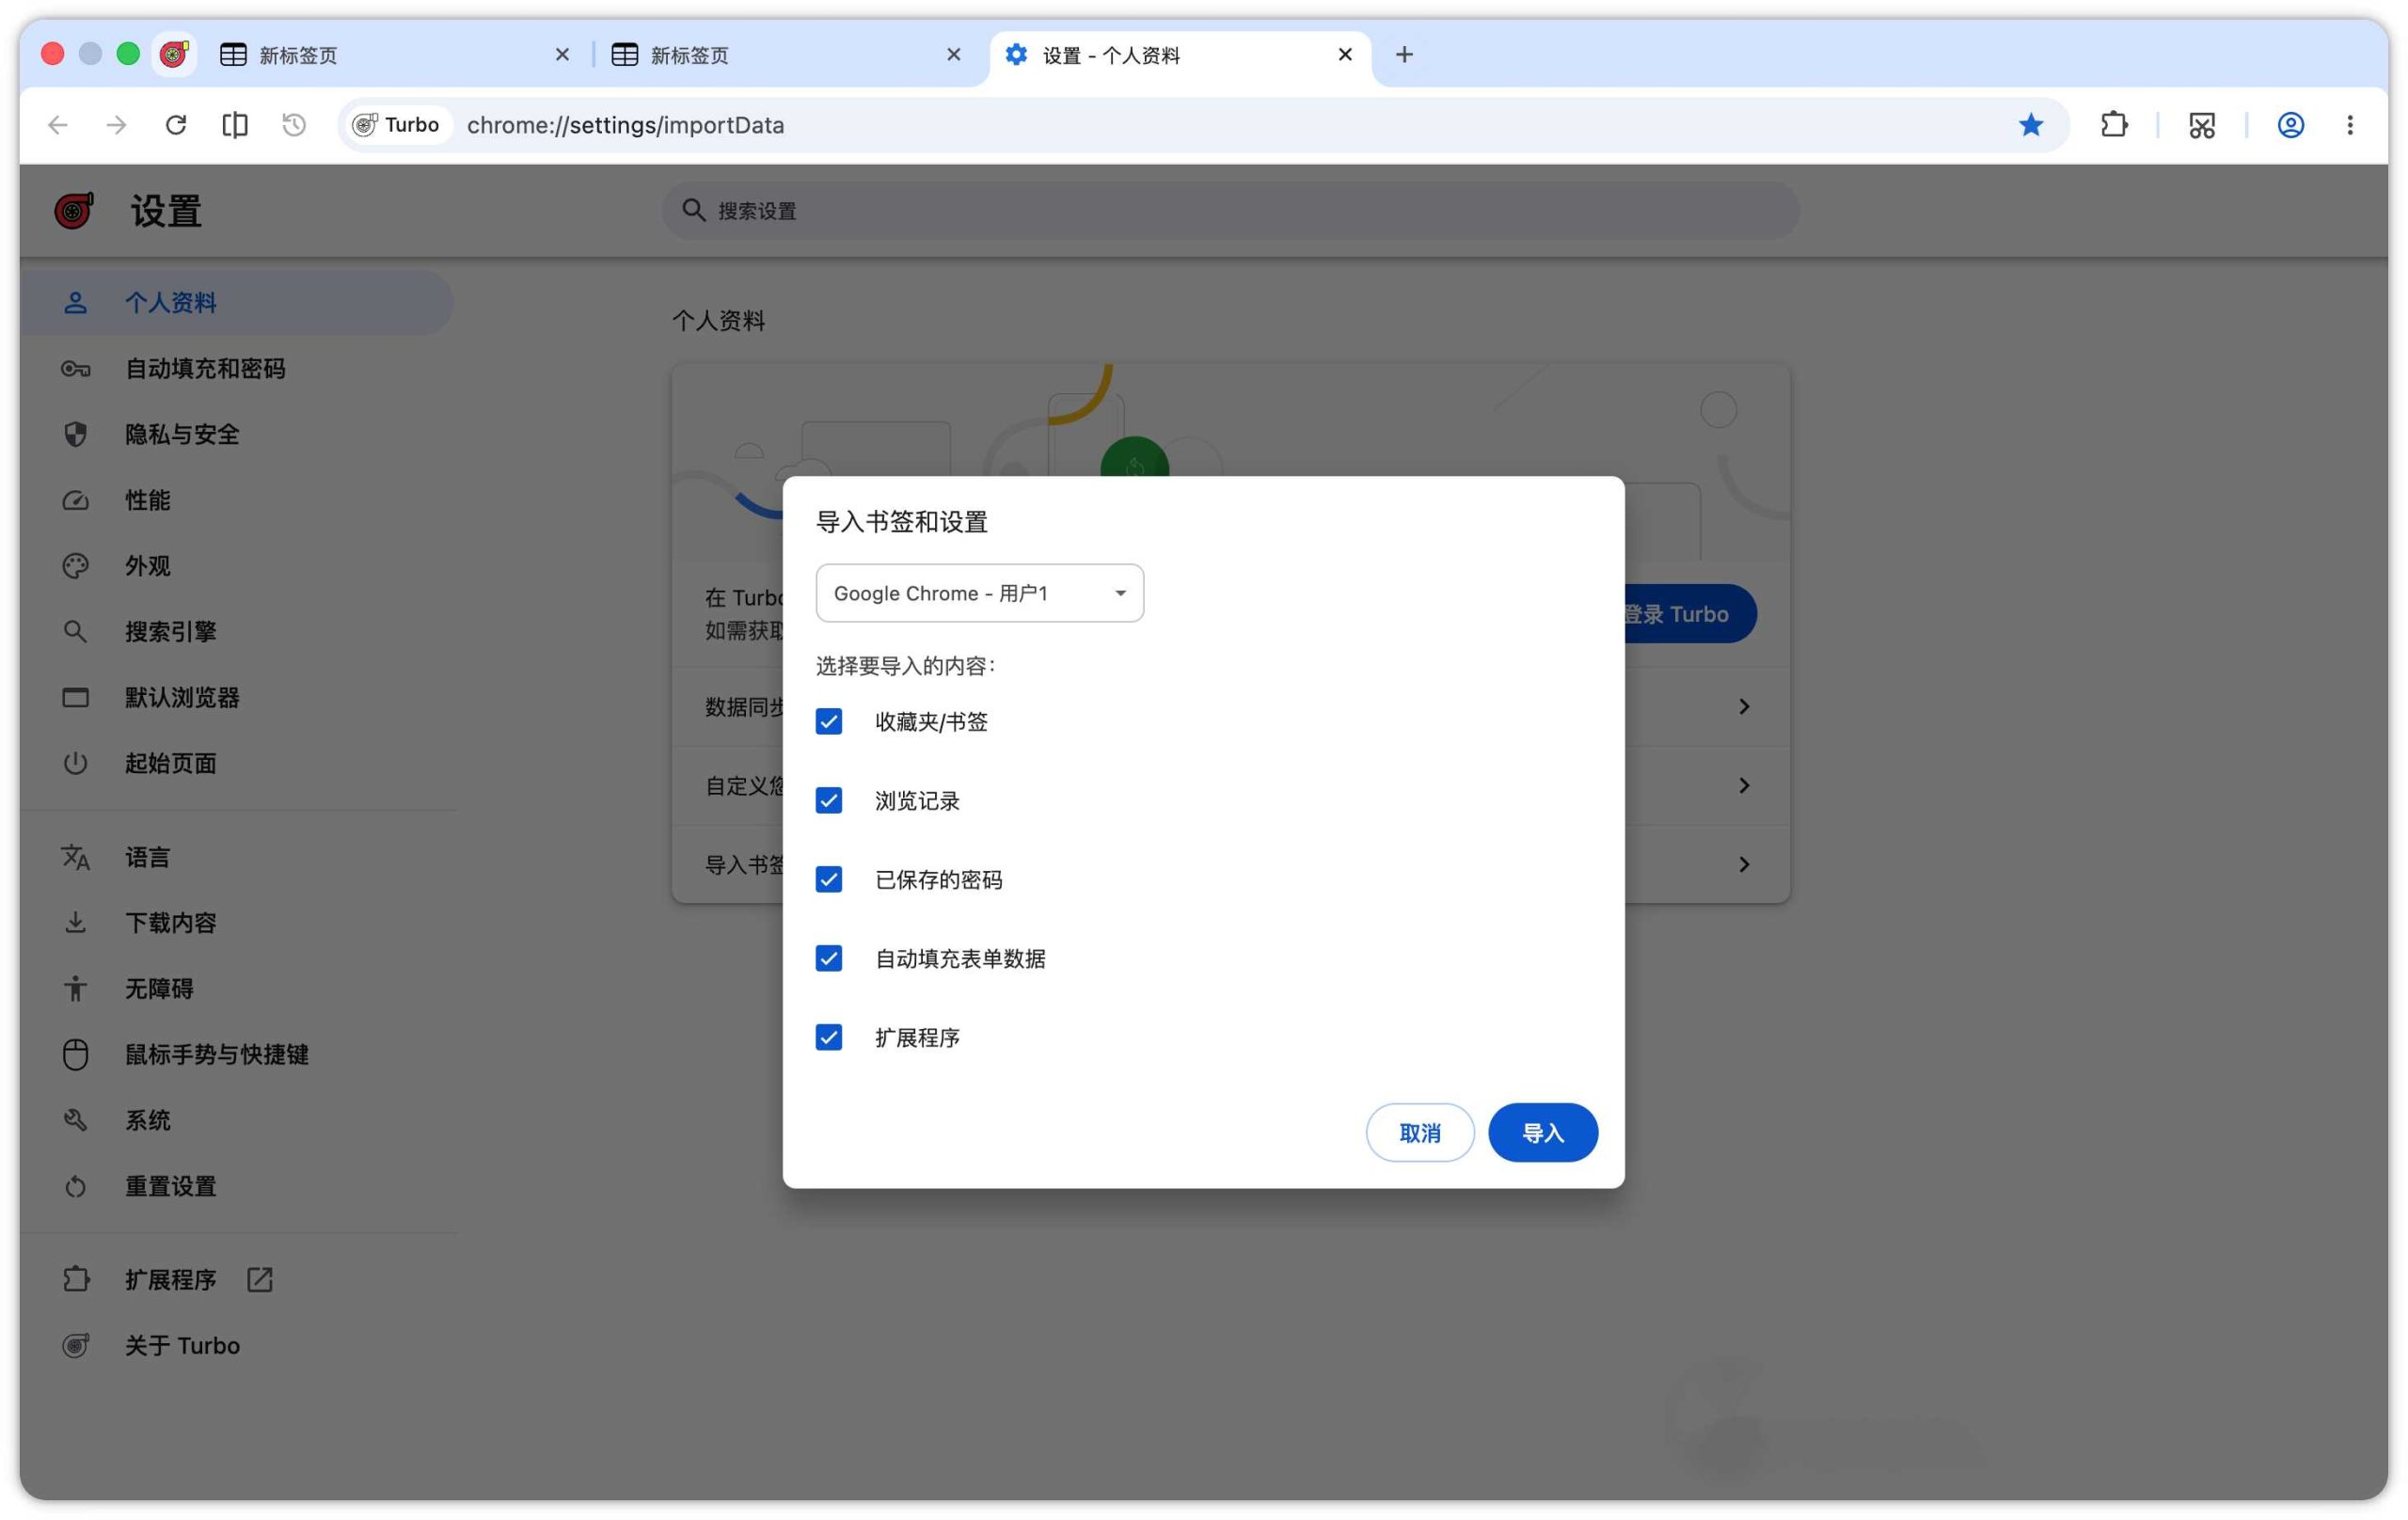Click the 登录 Turbo button
Screen dimensions: 2408x1520
click(x=1690, y=614)
